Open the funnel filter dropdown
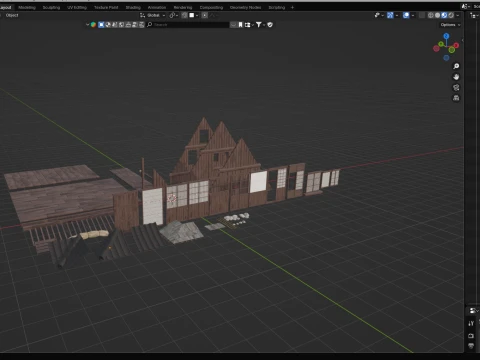 point(260,25)
